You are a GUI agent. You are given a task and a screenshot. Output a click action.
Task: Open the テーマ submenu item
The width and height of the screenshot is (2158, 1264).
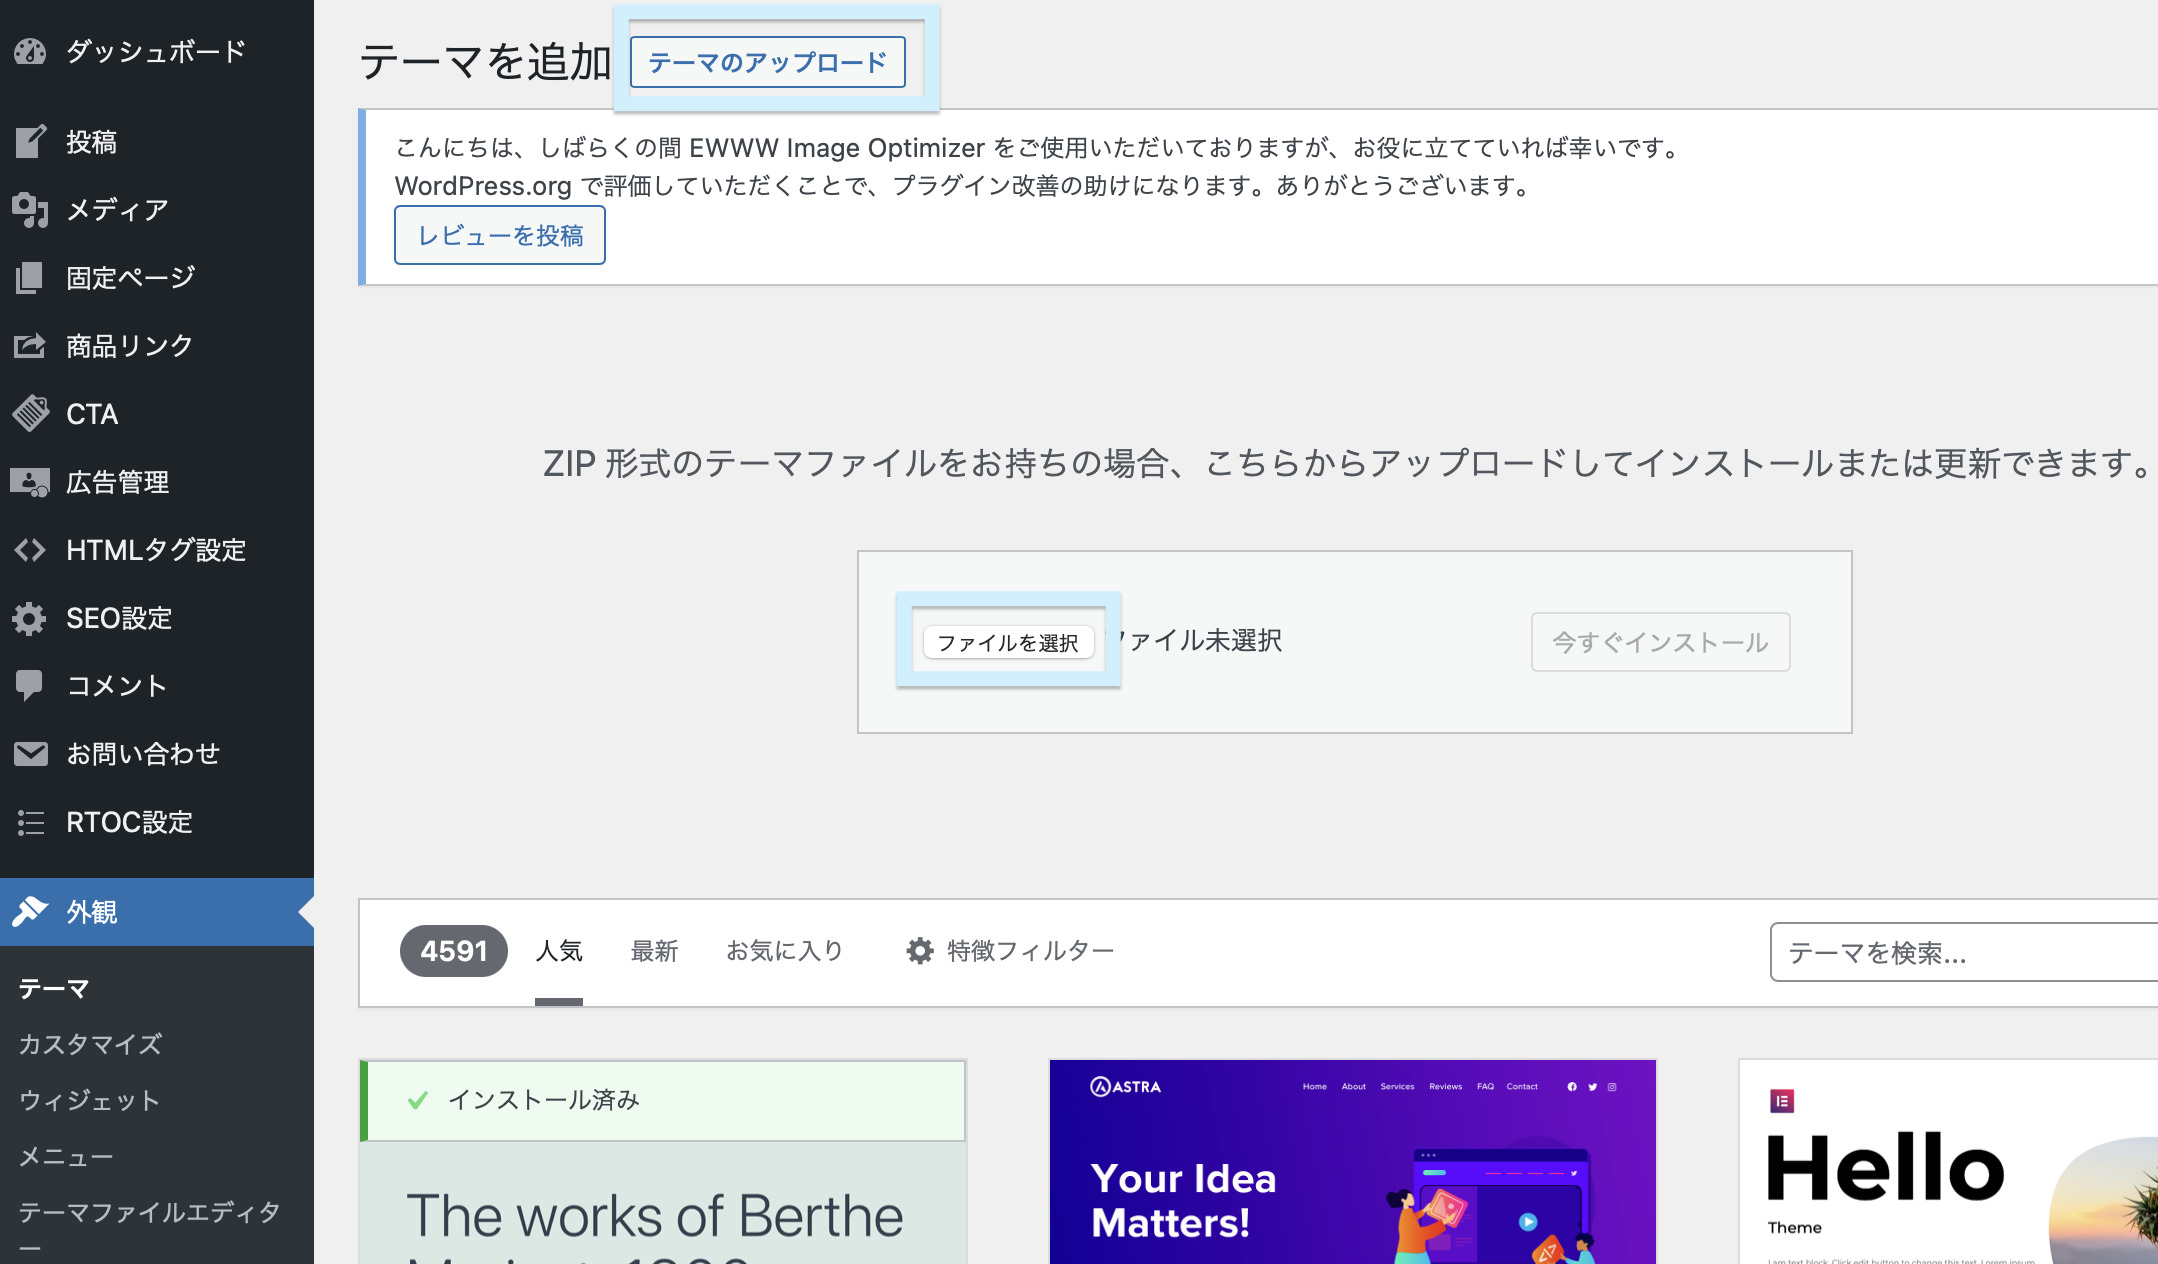[x=54, y=988]
